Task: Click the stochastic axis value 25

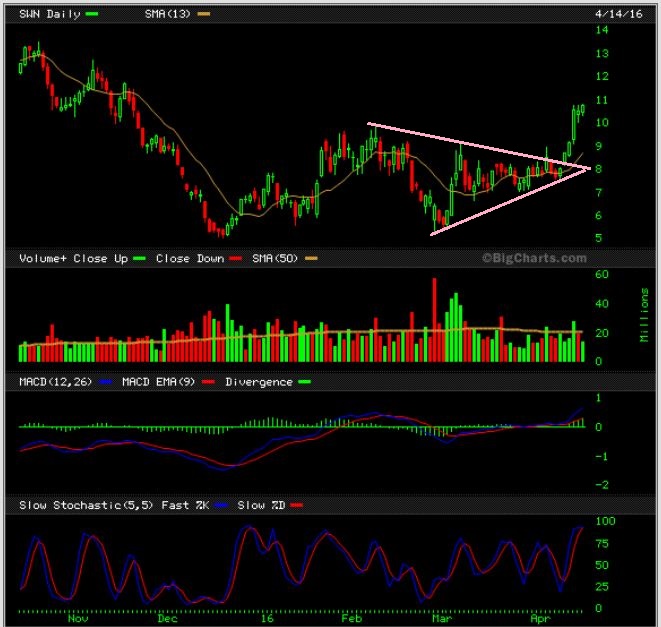Action: pyautogui.click(x=602, y=587)
